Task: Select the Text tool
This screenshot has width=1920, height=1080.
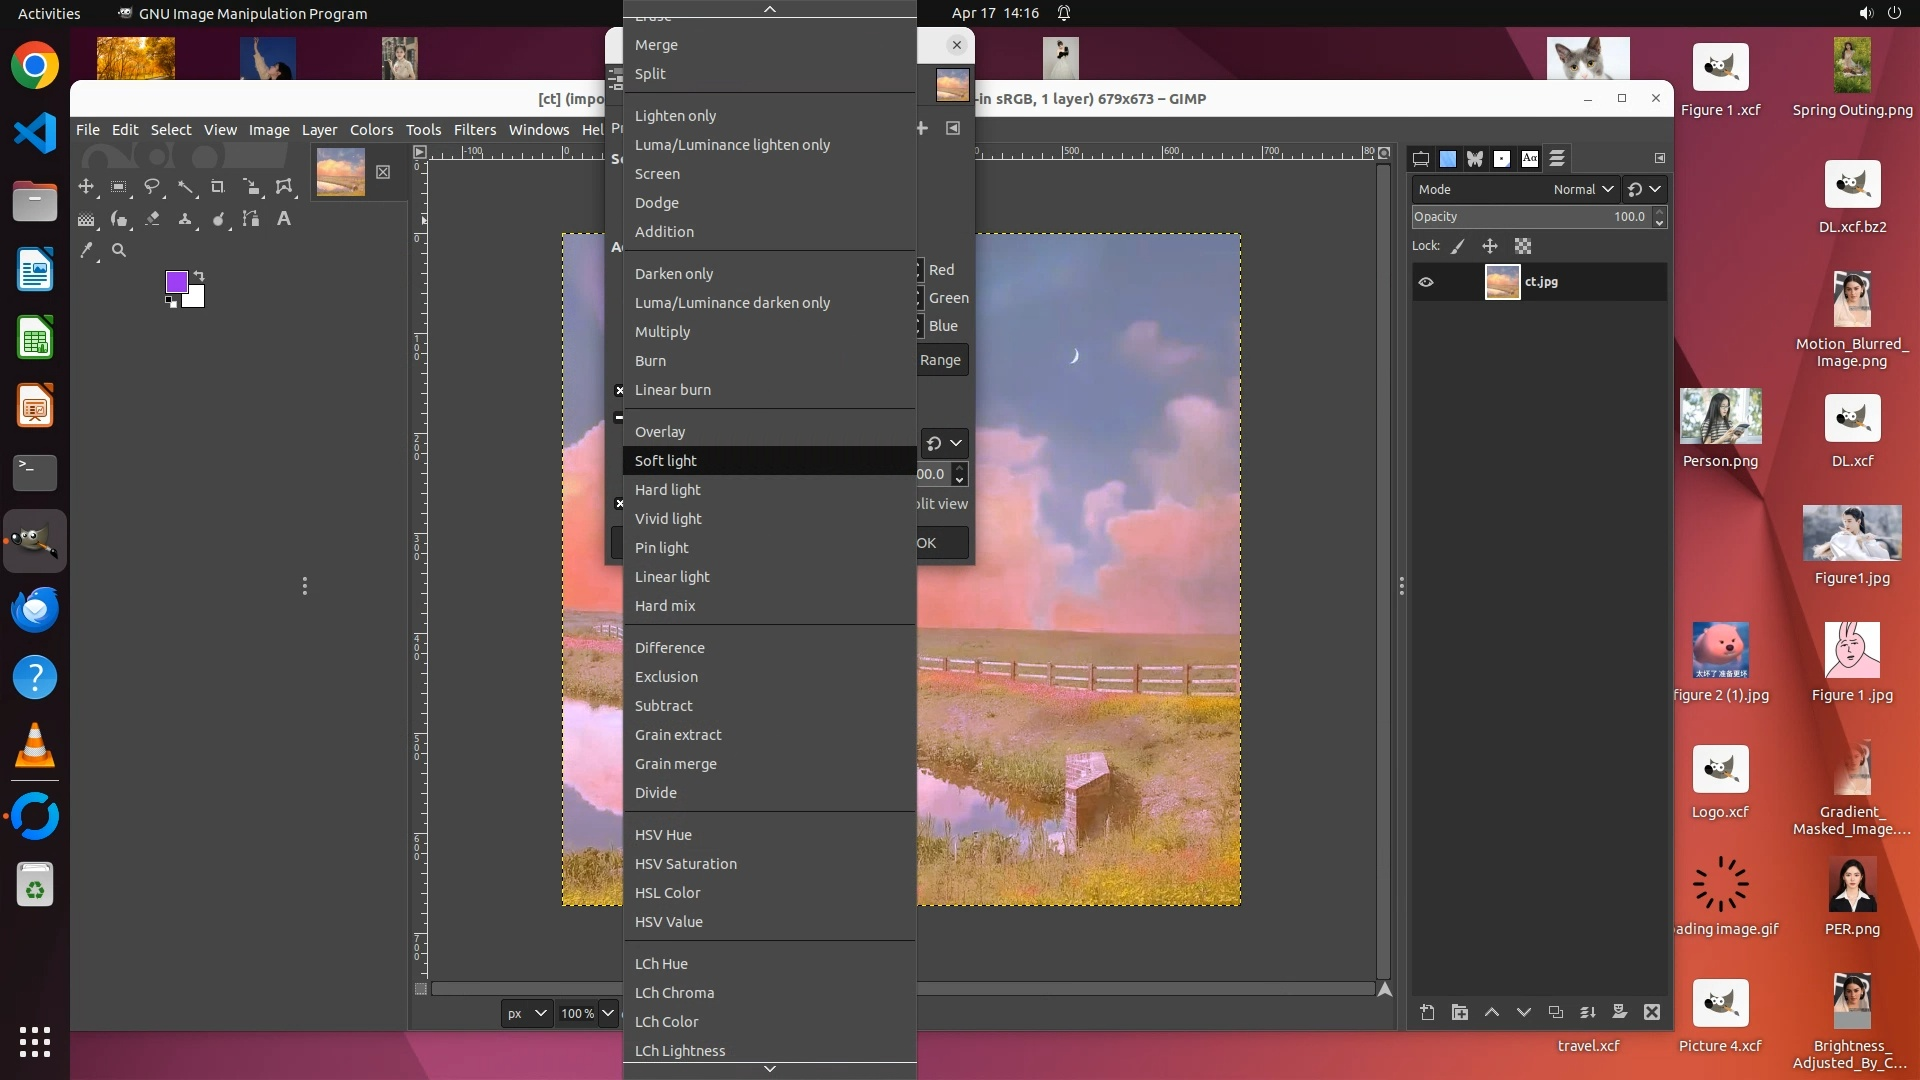Action: pos(284,219)
